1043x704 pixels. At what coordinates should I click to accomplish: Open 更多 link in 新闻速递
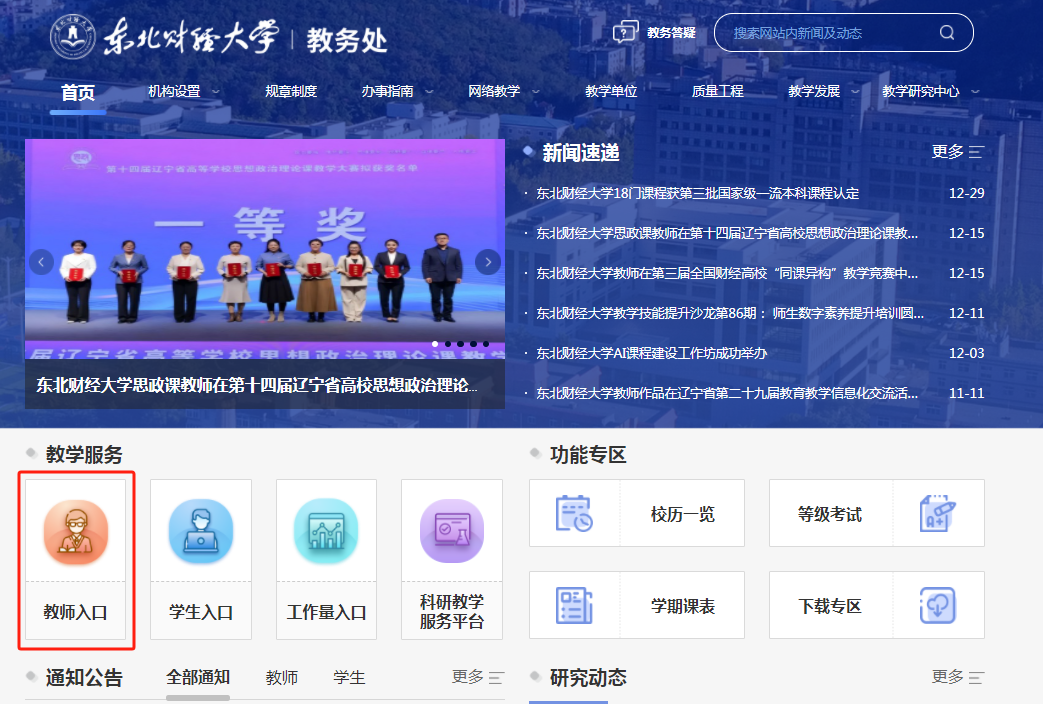(x=947, y=152)
